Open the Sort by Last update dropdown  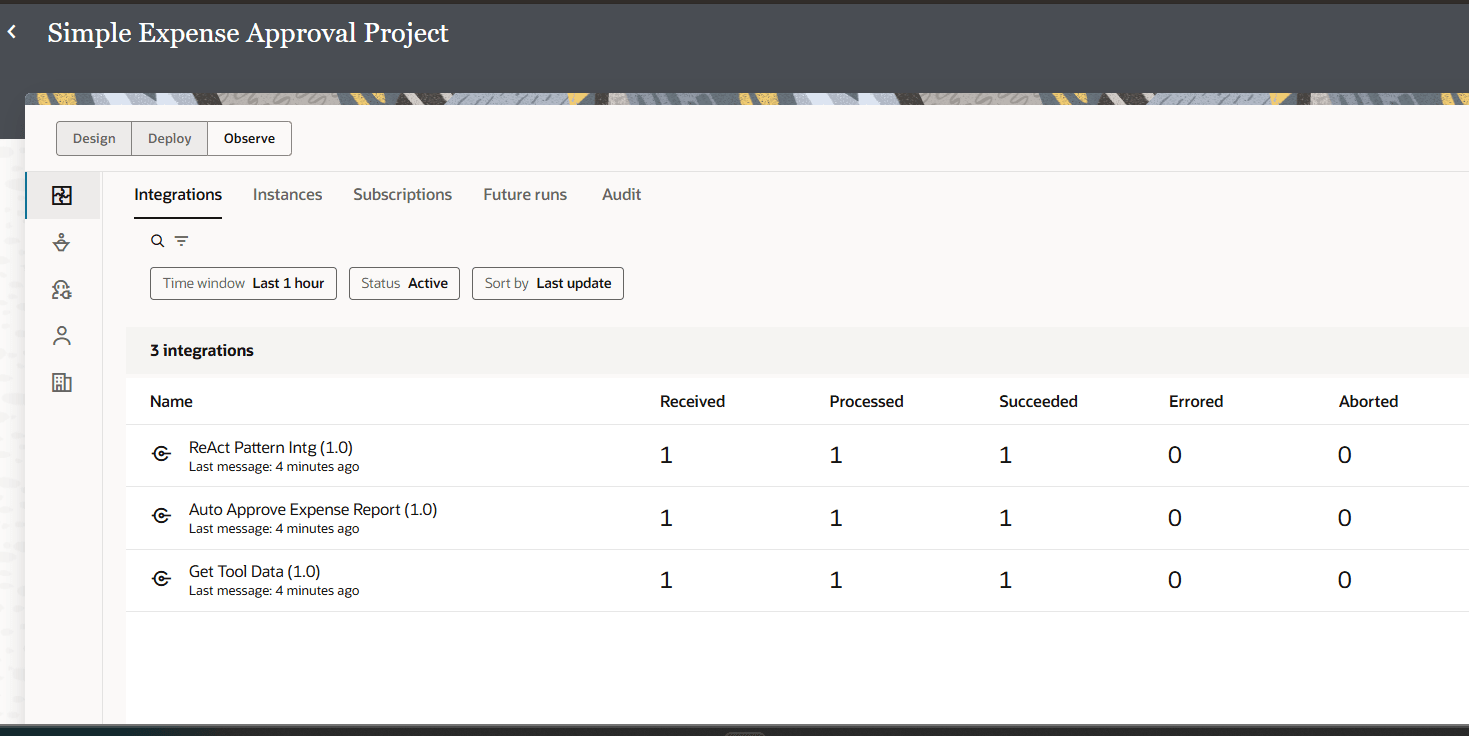pos(547,283)
